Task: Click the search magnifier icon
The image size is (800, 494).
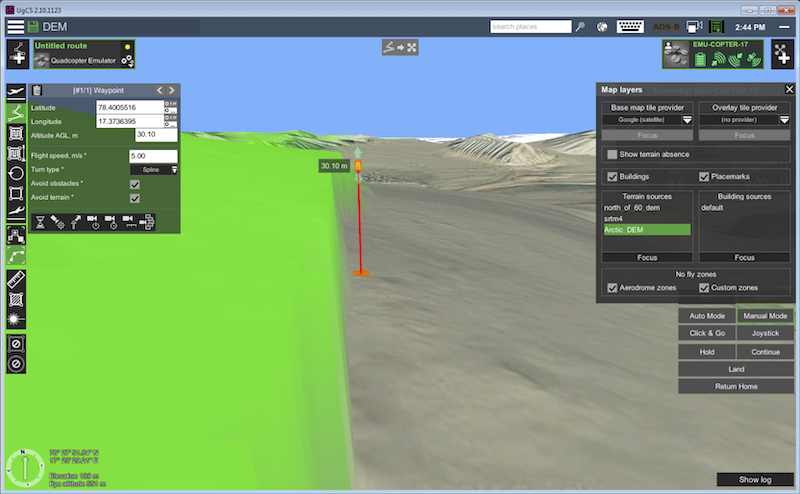Action: tap(580, 27)
